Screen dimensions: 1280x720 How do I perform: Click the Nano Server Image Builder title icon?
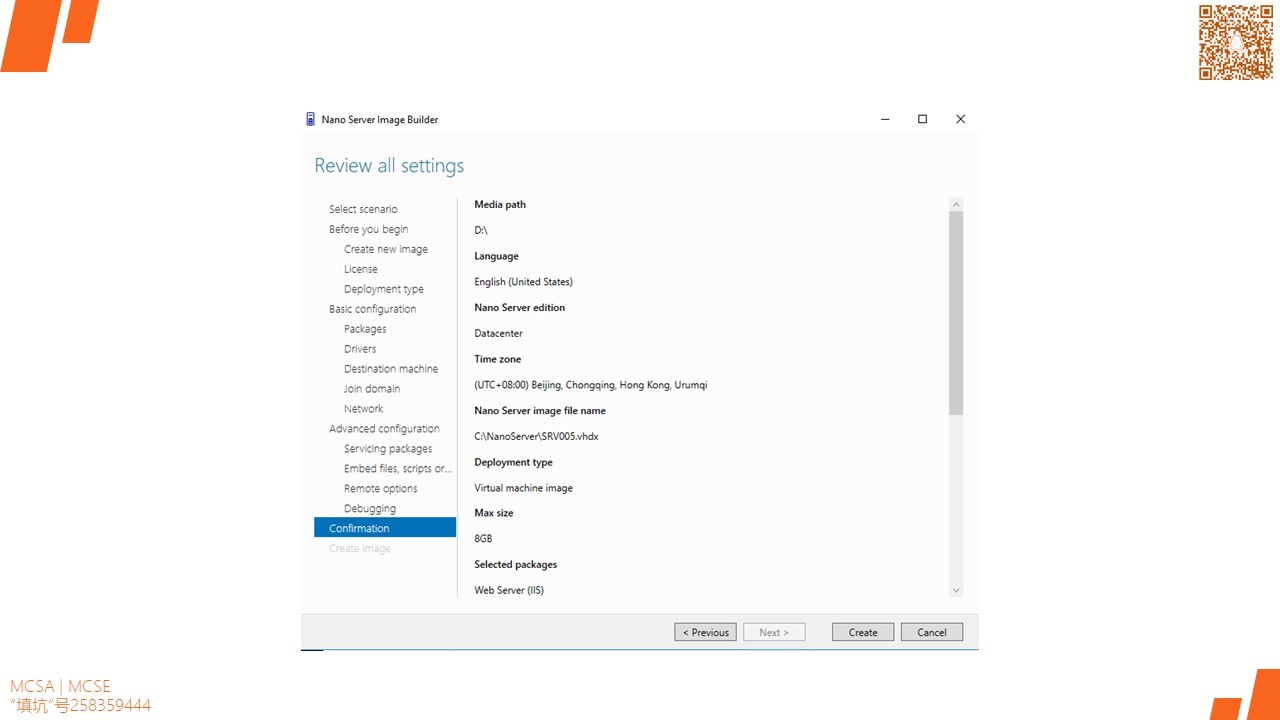(310, 119)
